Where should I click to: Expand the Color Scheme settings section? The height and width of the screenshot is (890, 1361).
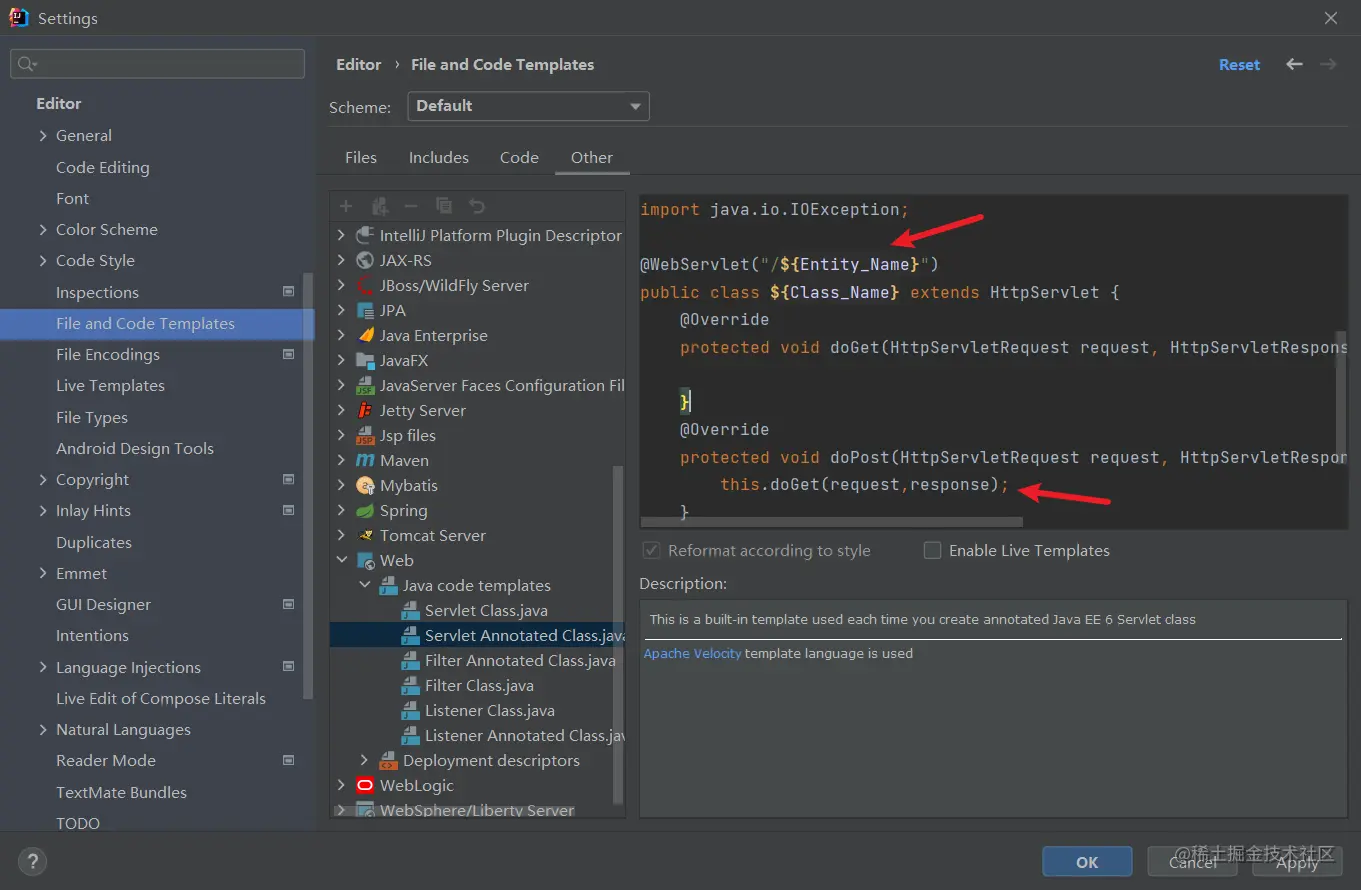43,230
